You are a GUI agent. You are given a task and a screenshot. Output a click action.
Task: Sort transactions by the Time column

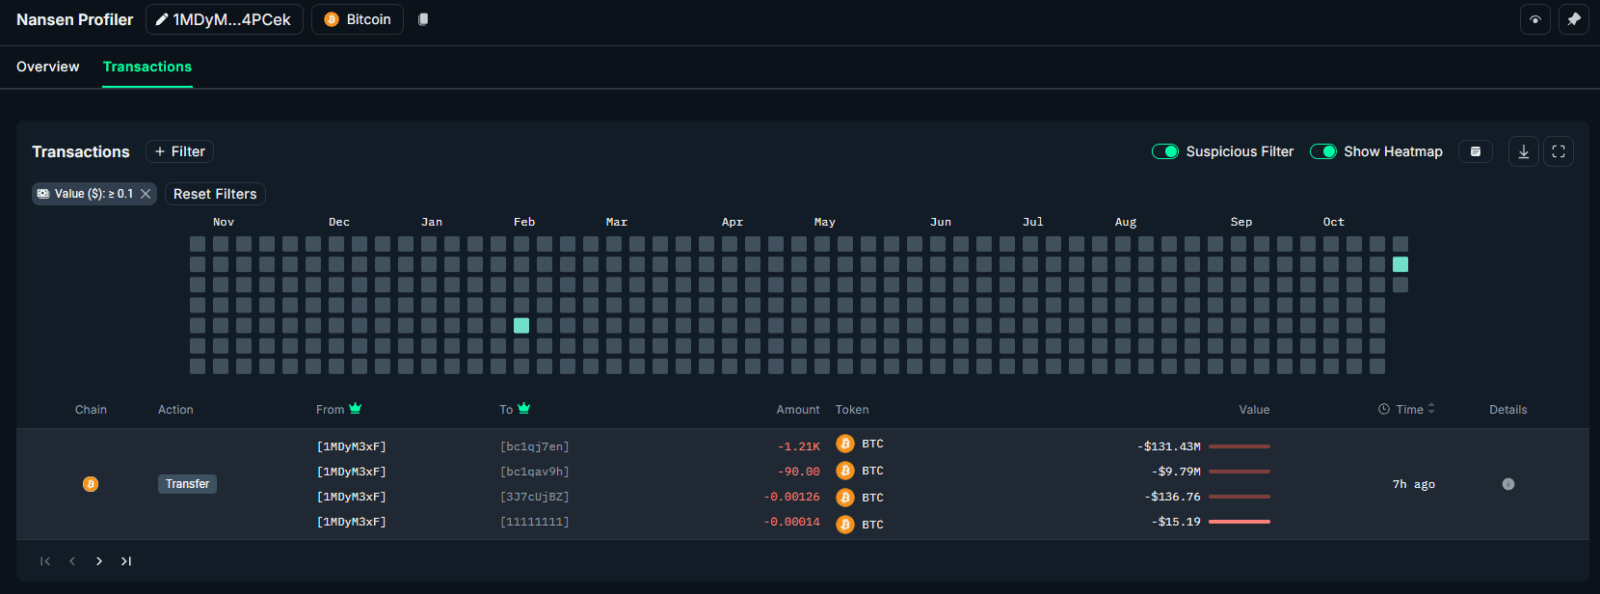click(x=1409, y=409)
